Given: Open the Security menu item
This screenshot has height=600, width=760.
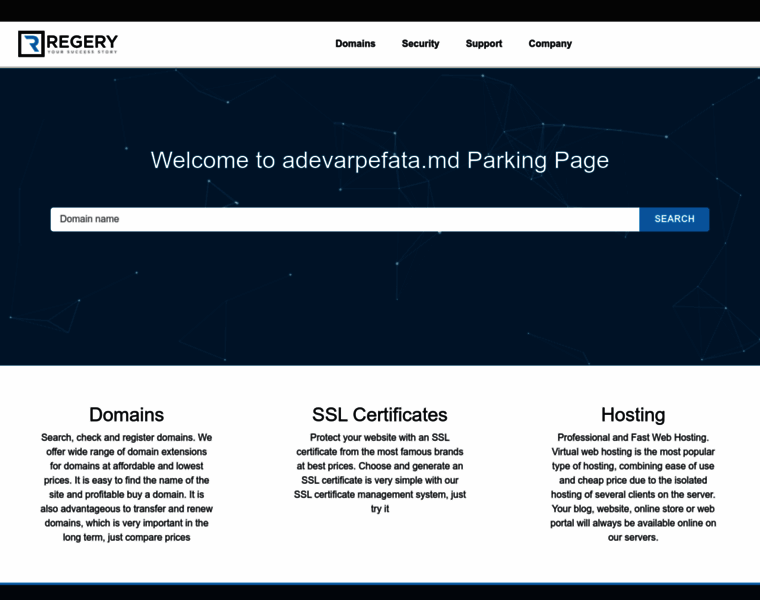Looking at the screenshot, I should click(x=420, y=44).
